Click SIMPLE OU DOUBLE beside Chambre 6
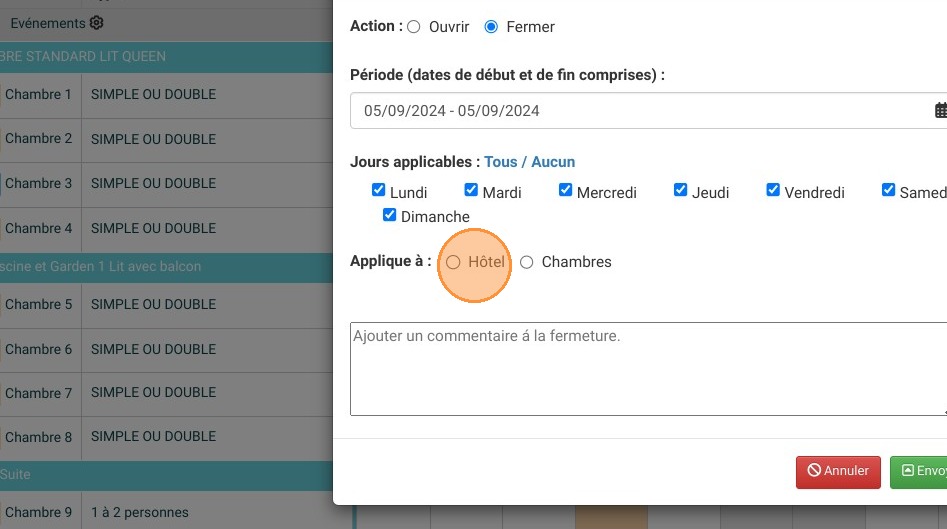 click(x=153, y=350)
